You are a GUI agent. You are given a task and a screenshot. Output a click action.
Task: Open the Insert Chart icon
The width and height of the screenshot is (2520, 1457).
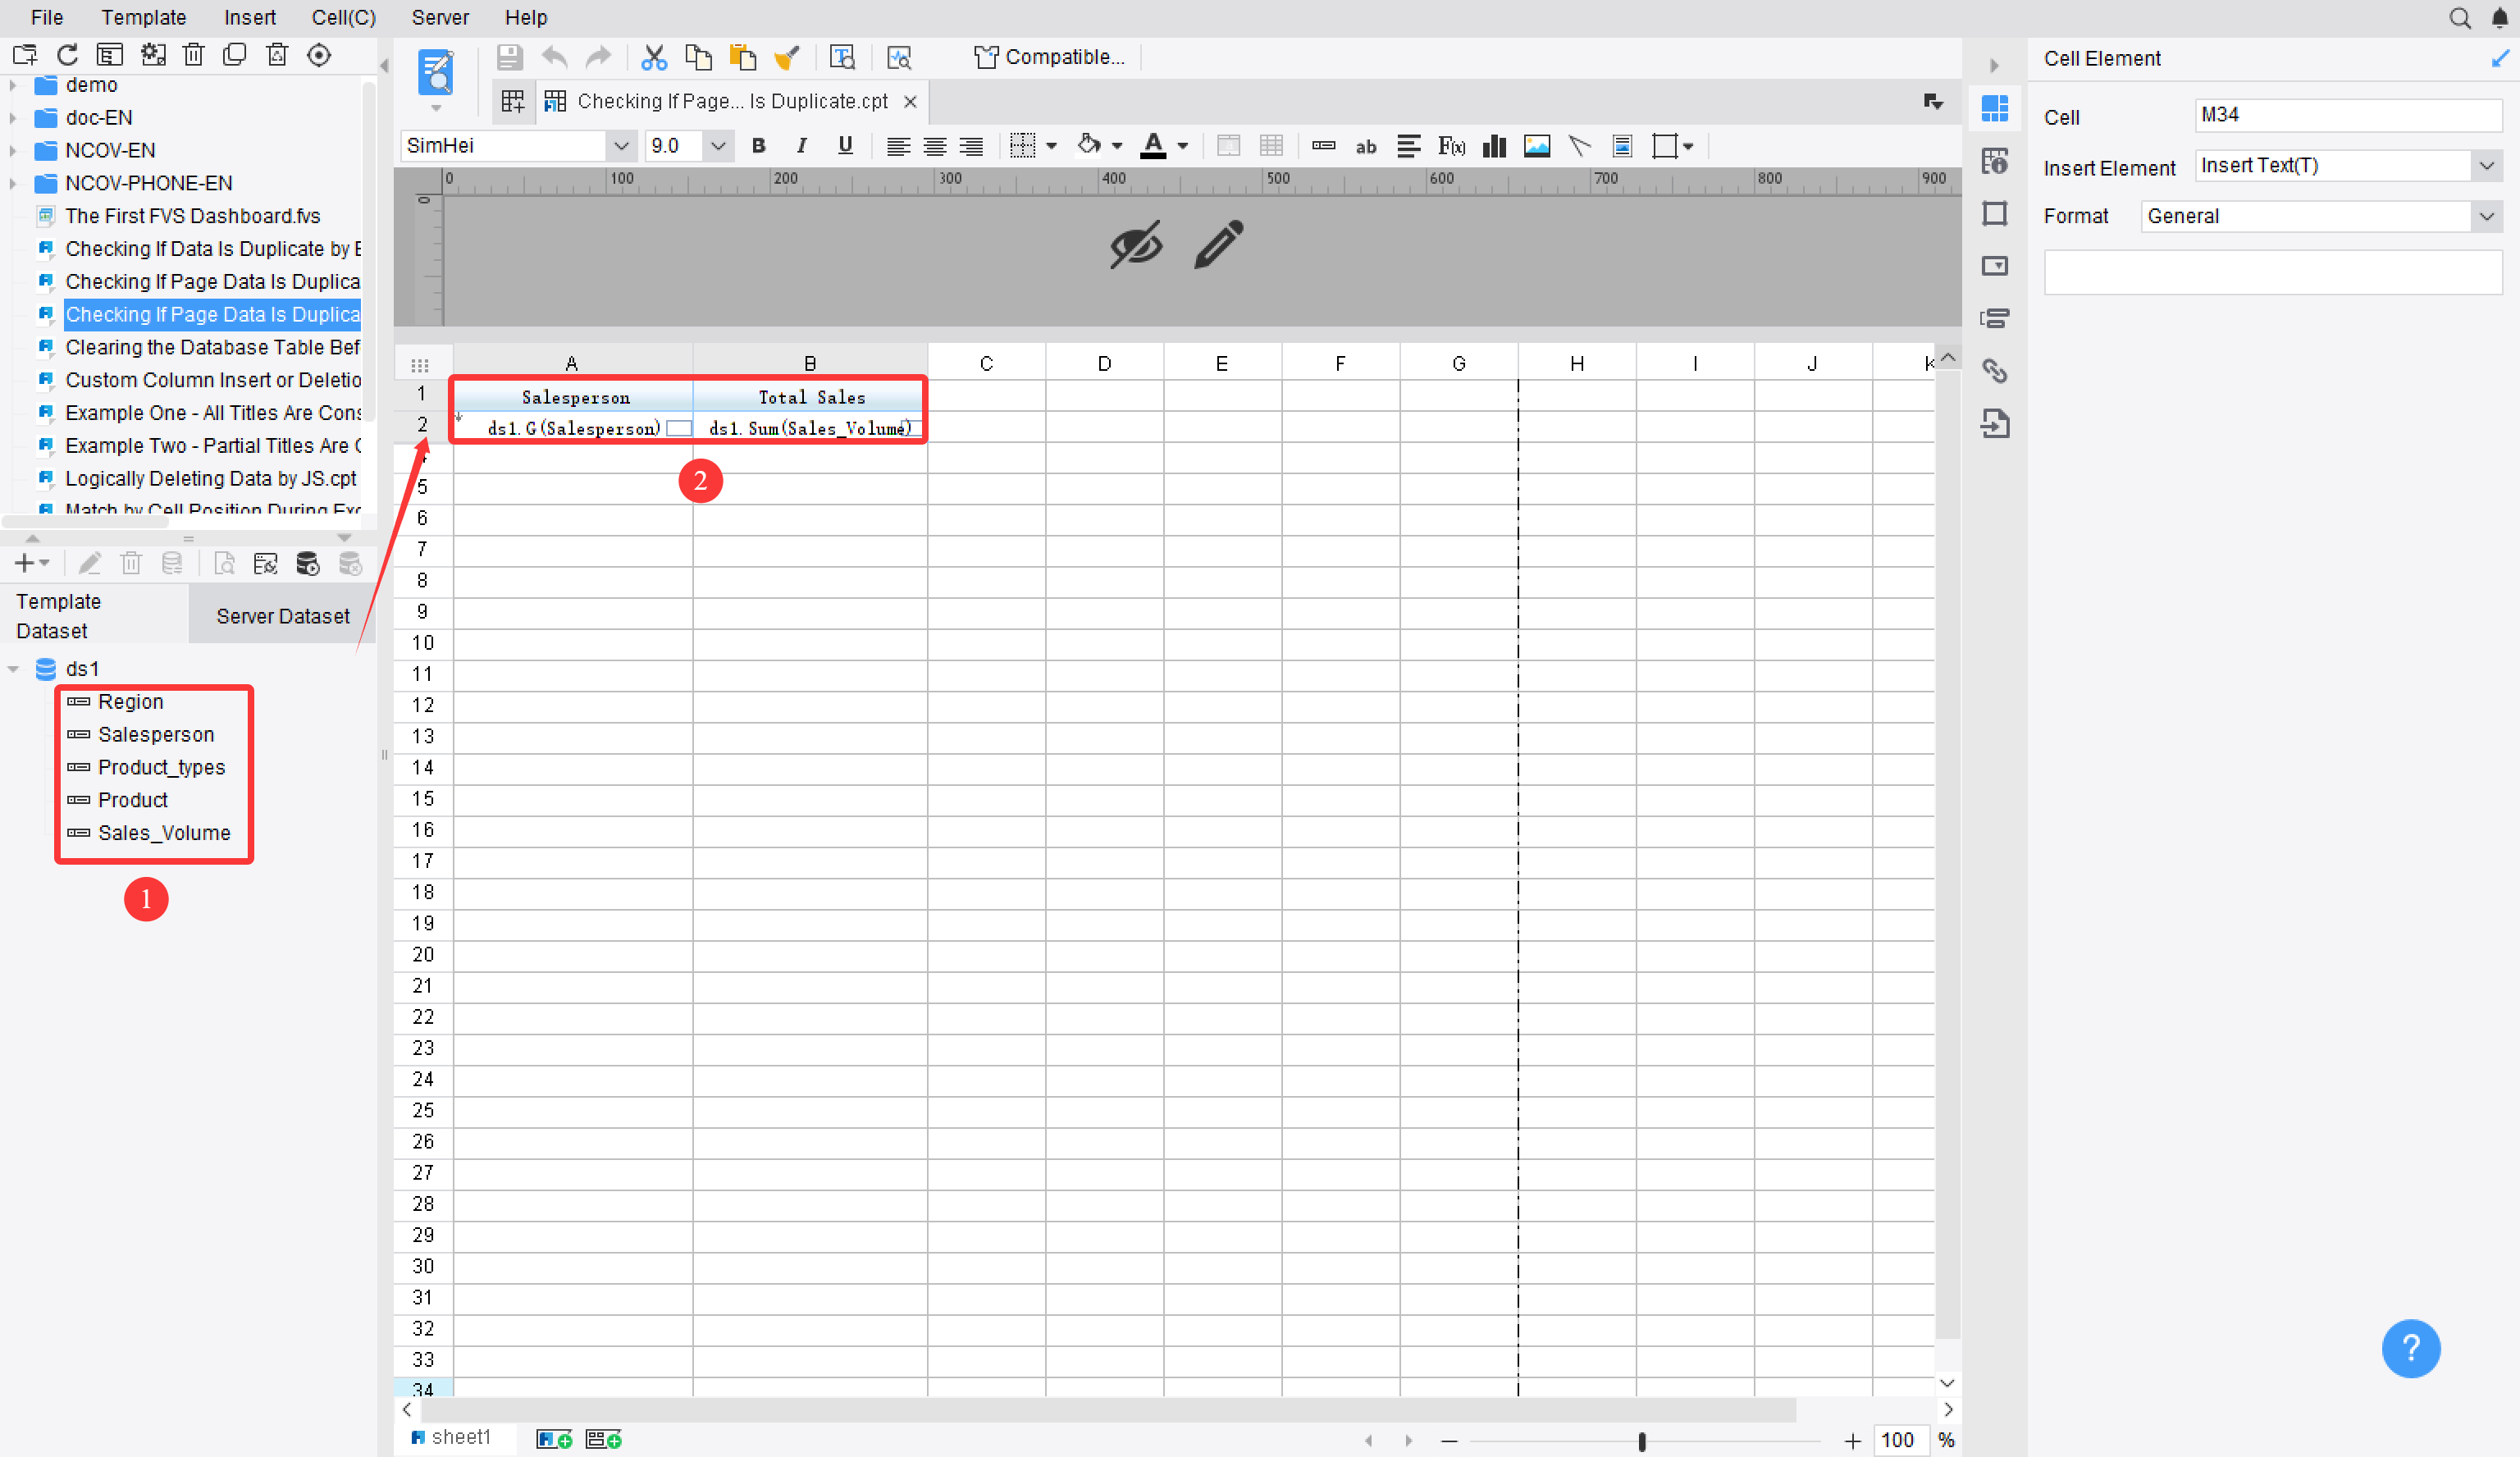click(1494, 146)
